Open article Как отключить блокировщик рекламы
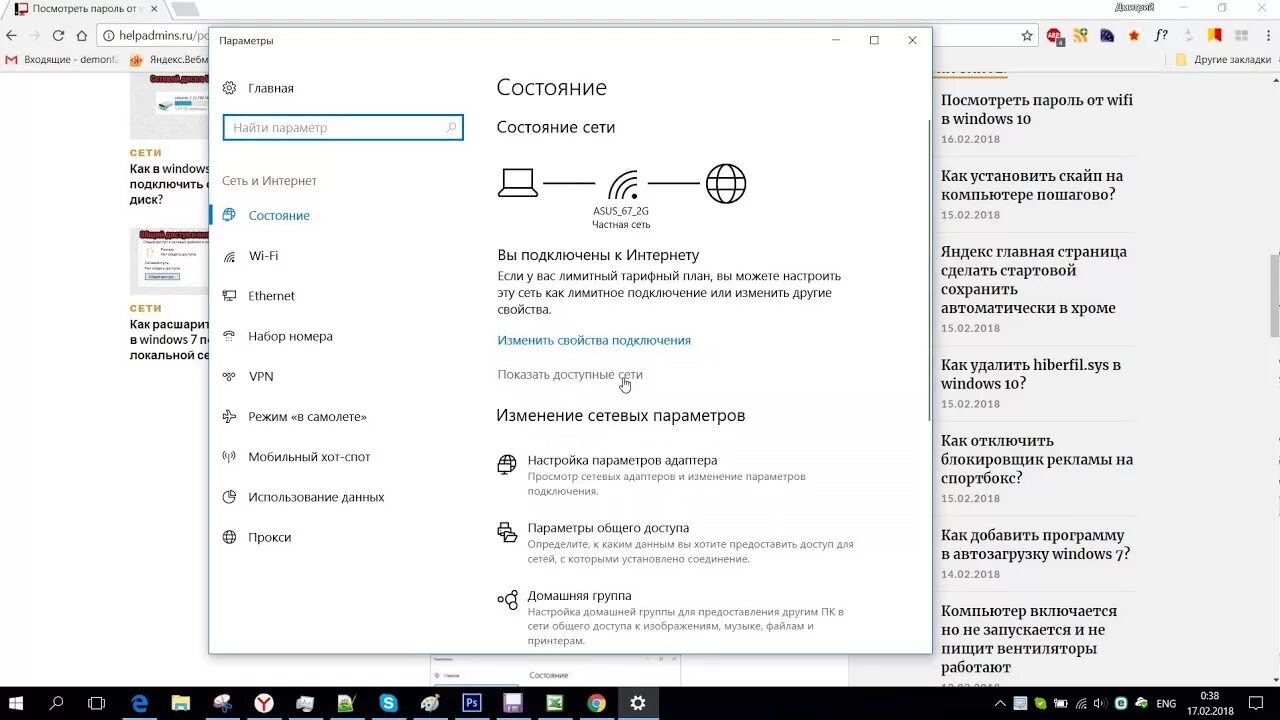 pyautogui.click(x=1037, y=459)
